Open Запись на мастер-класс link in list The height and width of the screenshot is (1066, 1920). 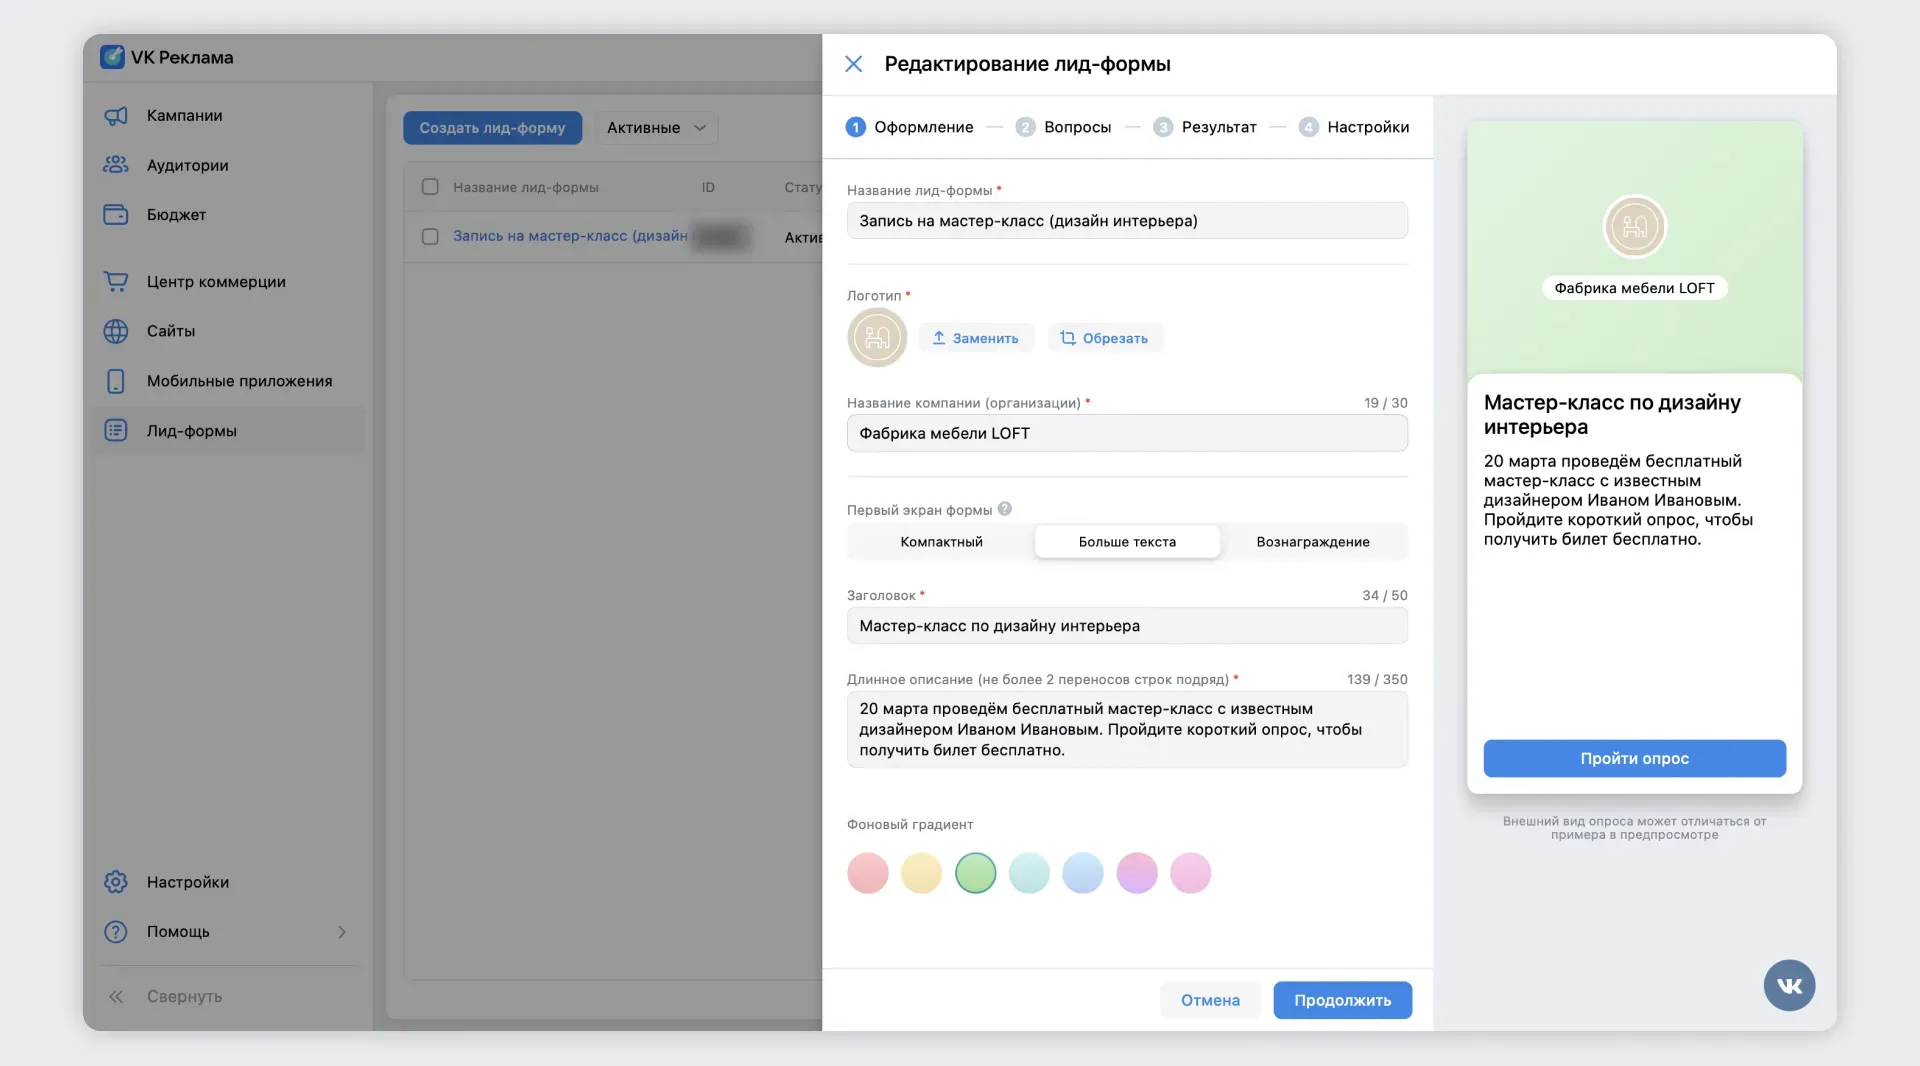[570, 236]
